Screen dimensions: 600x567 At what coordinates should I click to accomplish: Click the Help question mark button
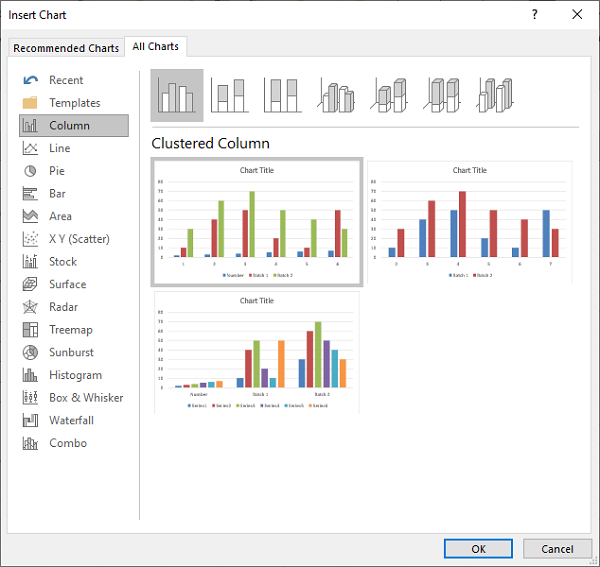[534, 15]
